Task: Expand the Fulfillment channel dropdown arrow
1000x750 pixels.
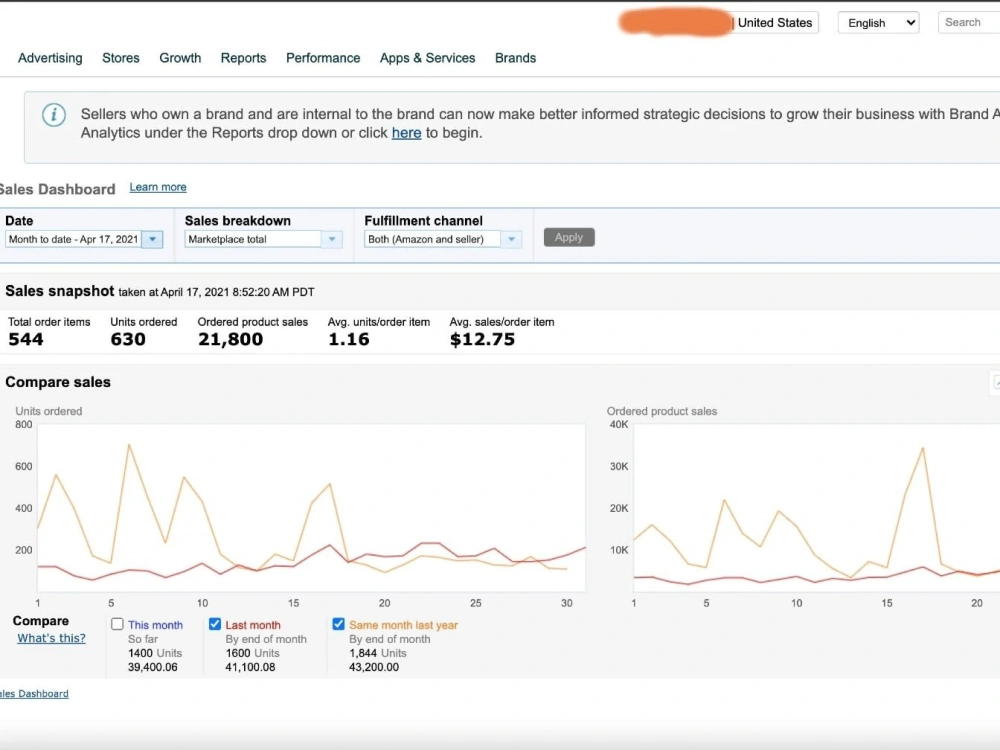Action: click(511, 239)
